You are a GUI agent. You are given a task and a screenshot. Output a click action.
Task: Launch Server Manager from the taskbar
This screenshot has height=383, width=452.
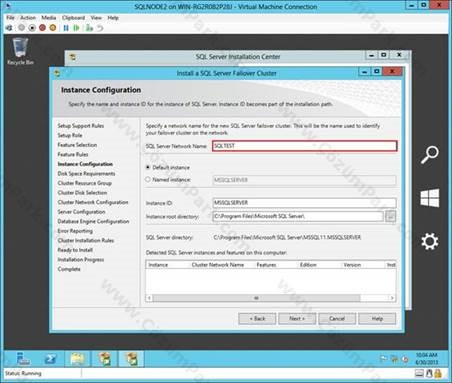23,359
